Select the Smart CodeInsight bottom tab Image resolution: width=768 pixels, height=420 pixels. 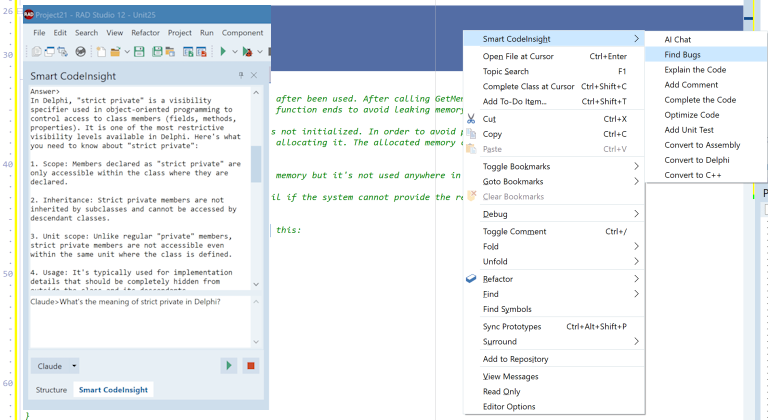tap(113, 390)
